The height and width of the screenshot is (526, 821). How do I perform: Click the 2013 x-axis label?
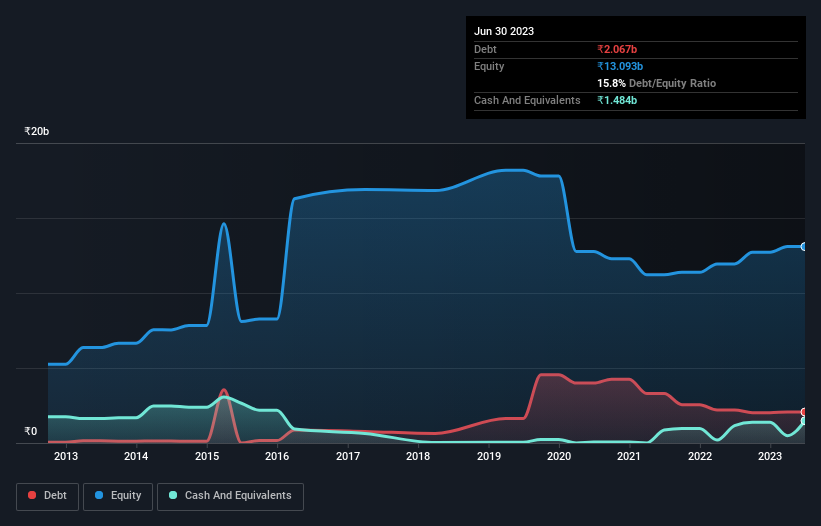(x=66, y=456)
